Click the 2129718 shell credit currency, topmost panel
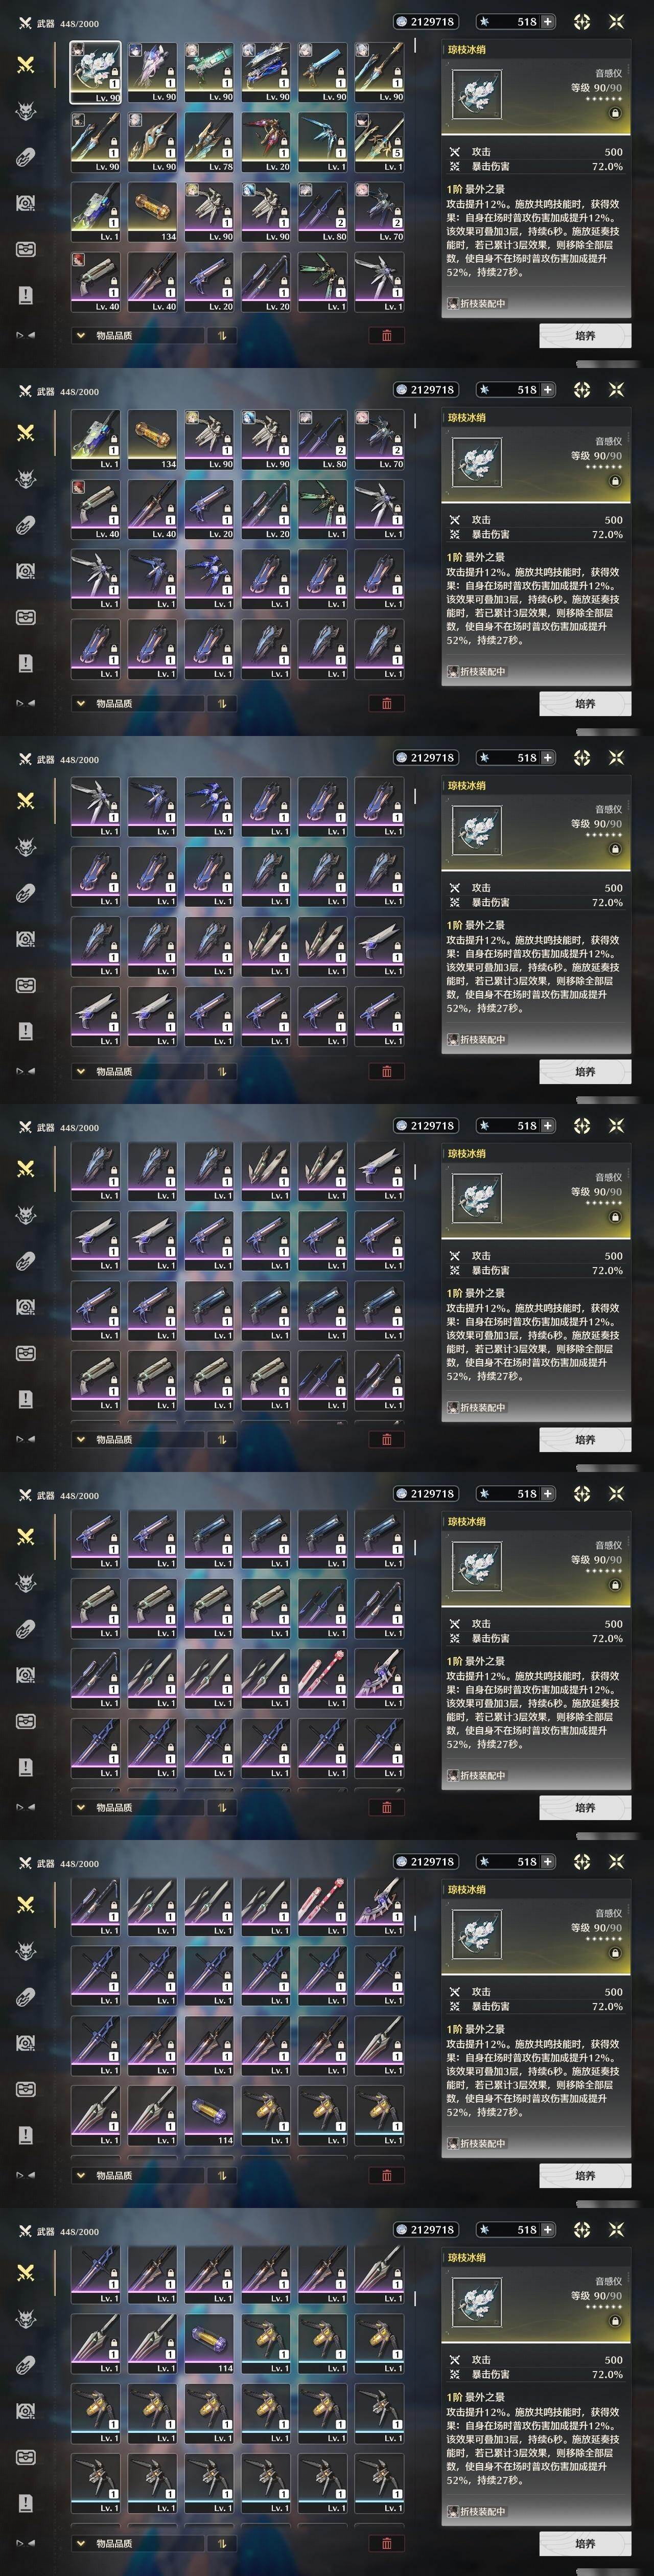Image resolution: width=654 pixels, height=2576 pixels. coord(425,21)
